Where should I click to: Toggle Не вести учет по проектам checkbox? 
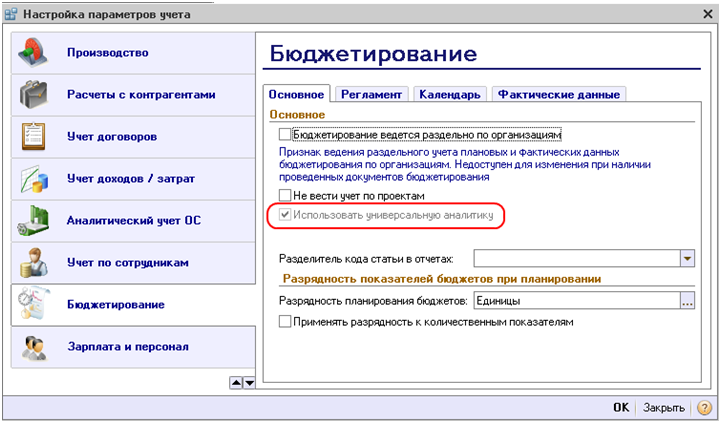coord(286,195)
